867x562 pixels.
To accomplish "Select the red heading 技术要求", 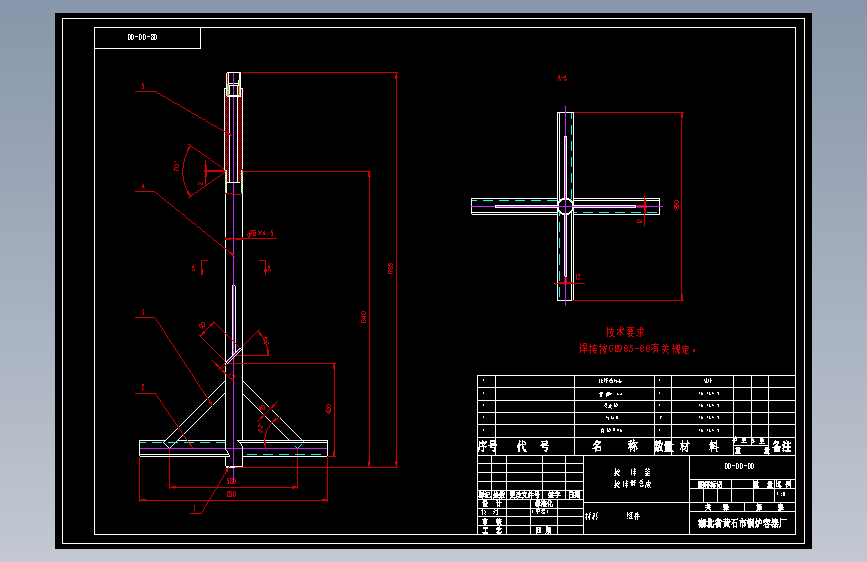I will coord(625,332).
